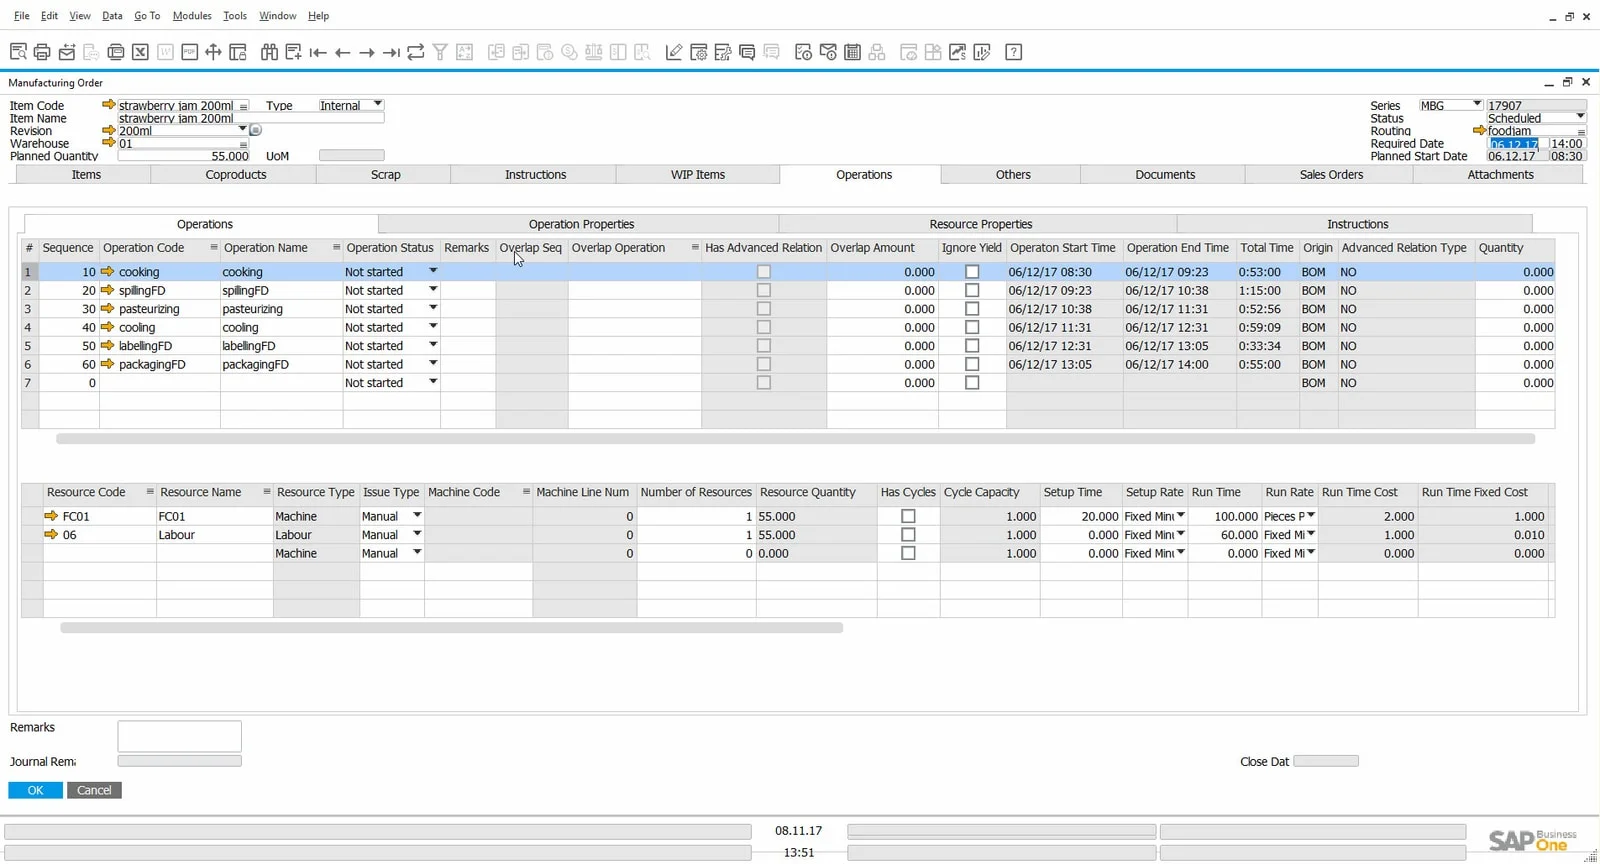Go to Next Record arrow icon

coord(367,52)
